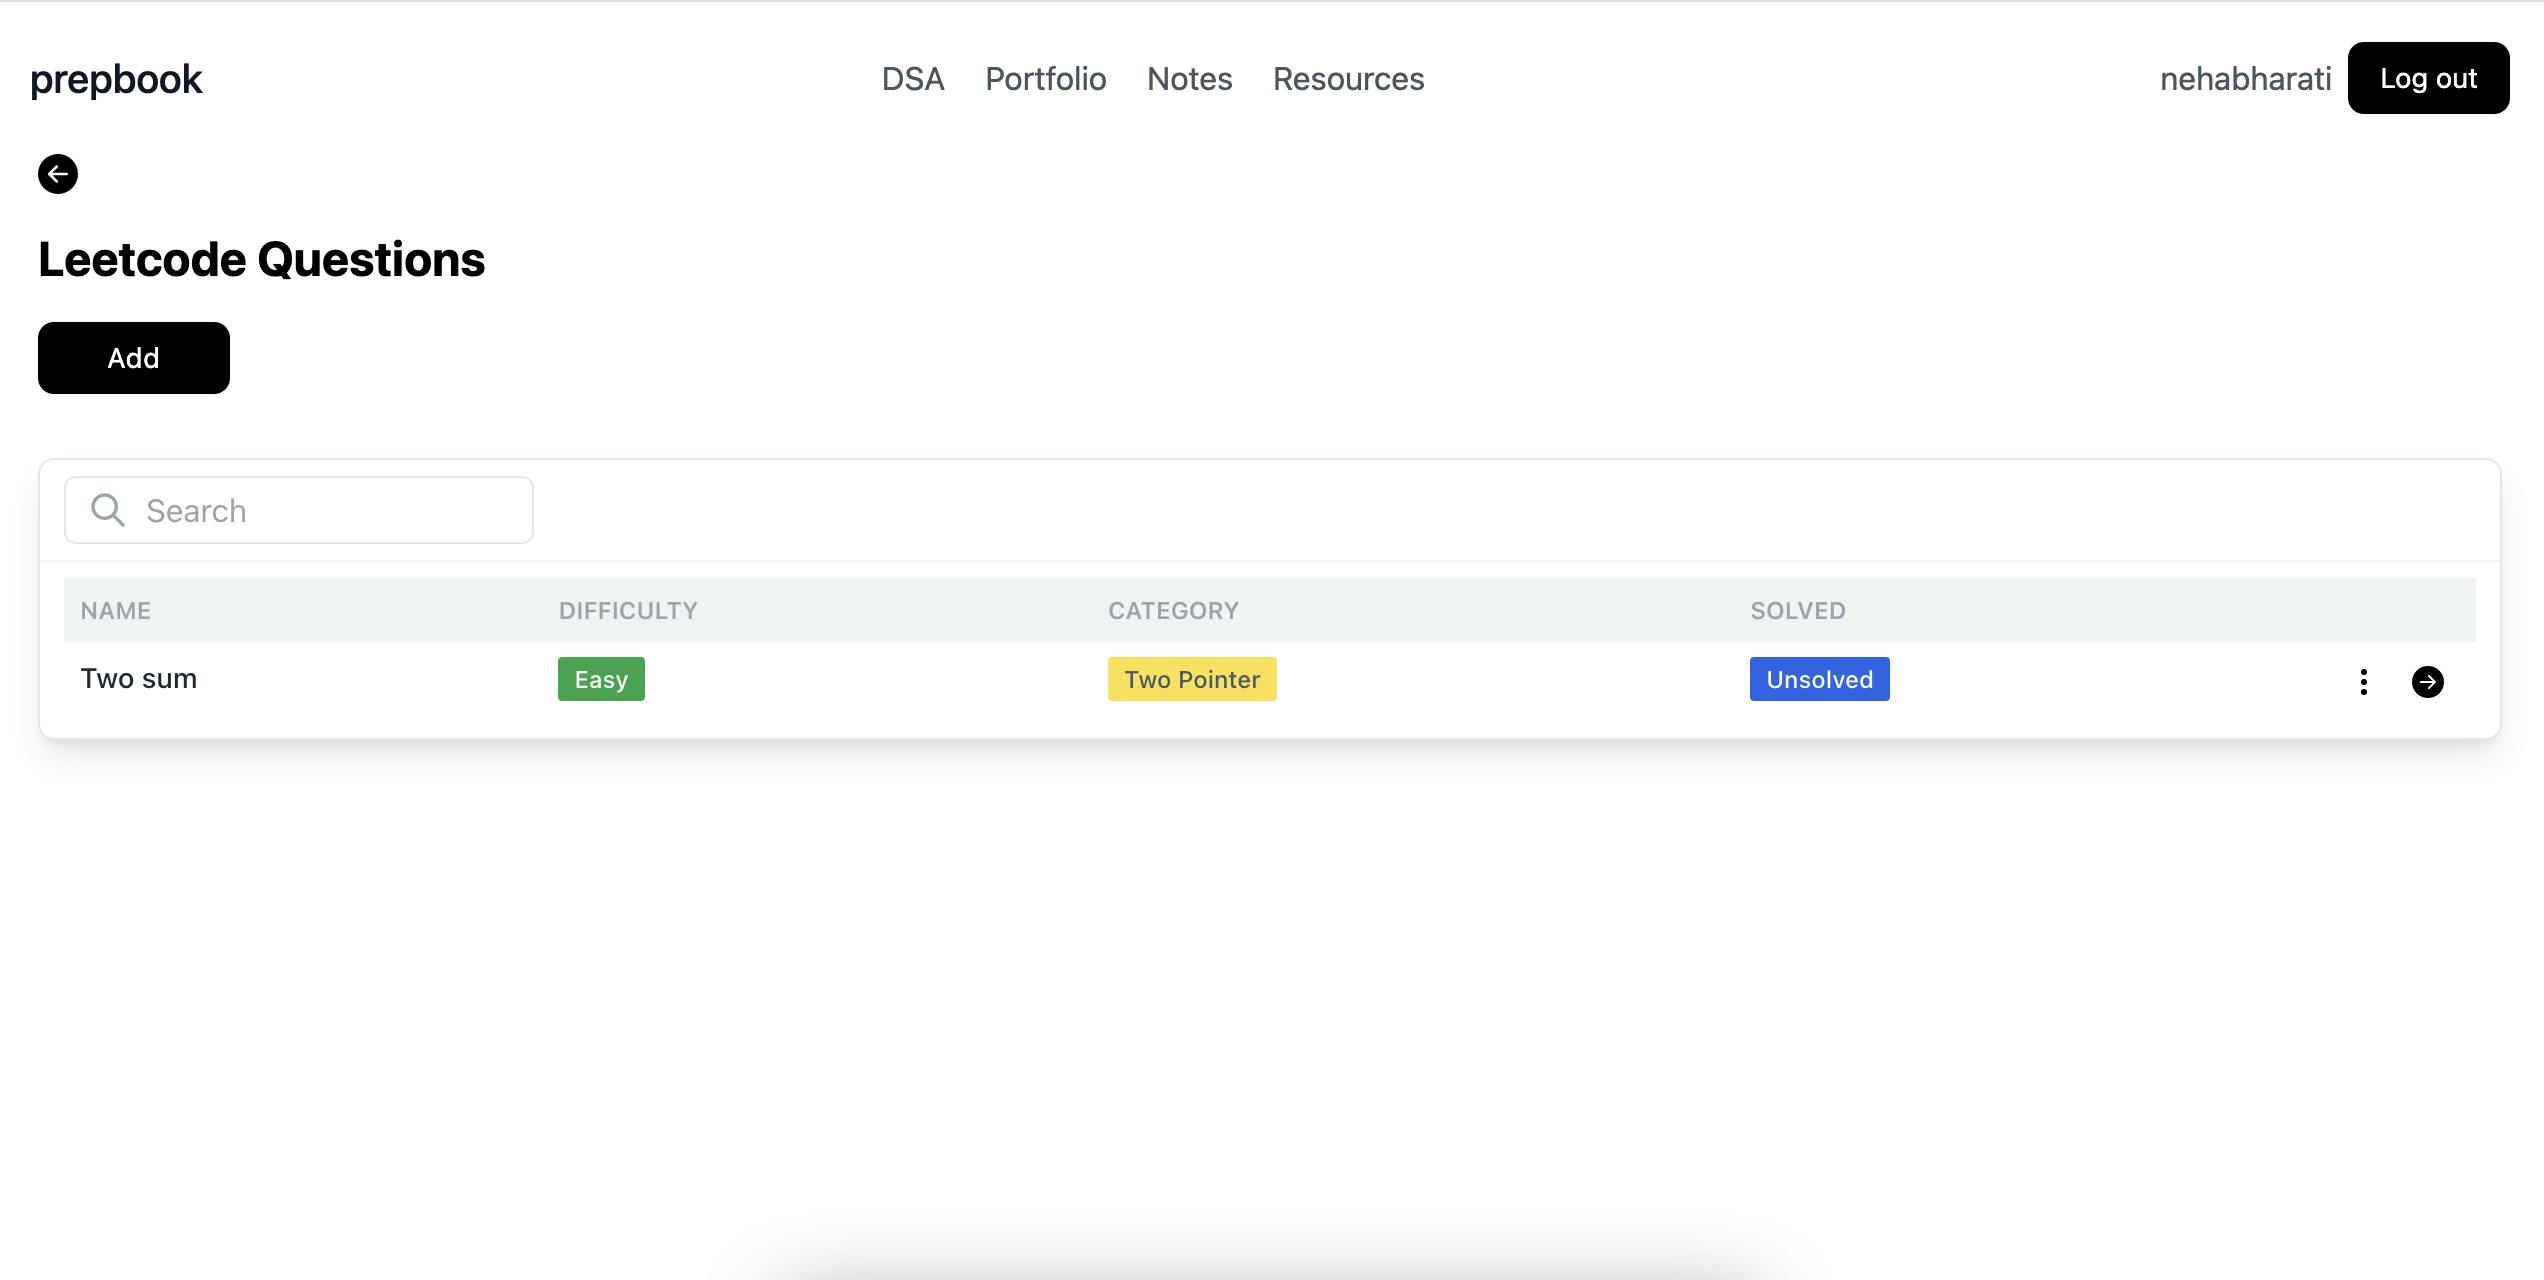The height and width of the screenshot is (1280, 2544).
Task: Click the Unsolved status badge
Action: [1820, 679]
